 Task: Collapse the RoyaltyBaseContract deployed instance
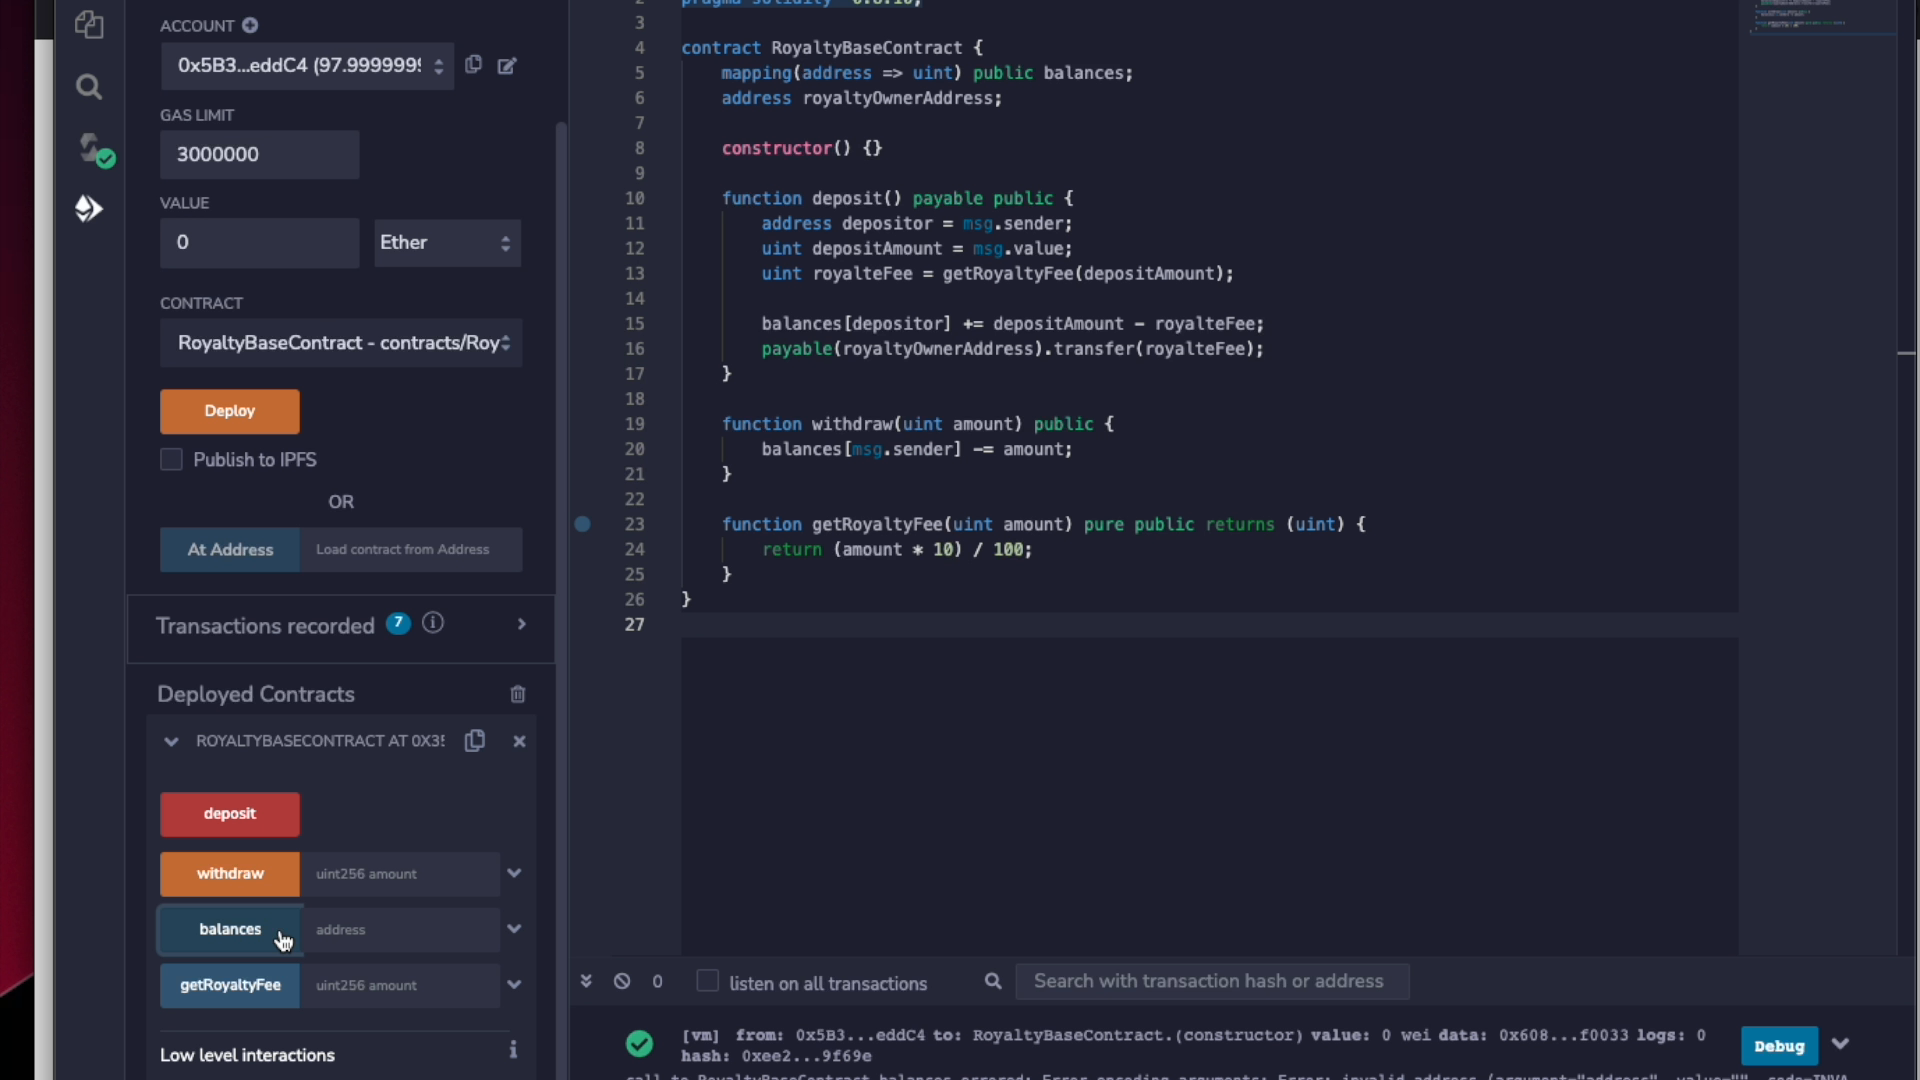(171, 741)
